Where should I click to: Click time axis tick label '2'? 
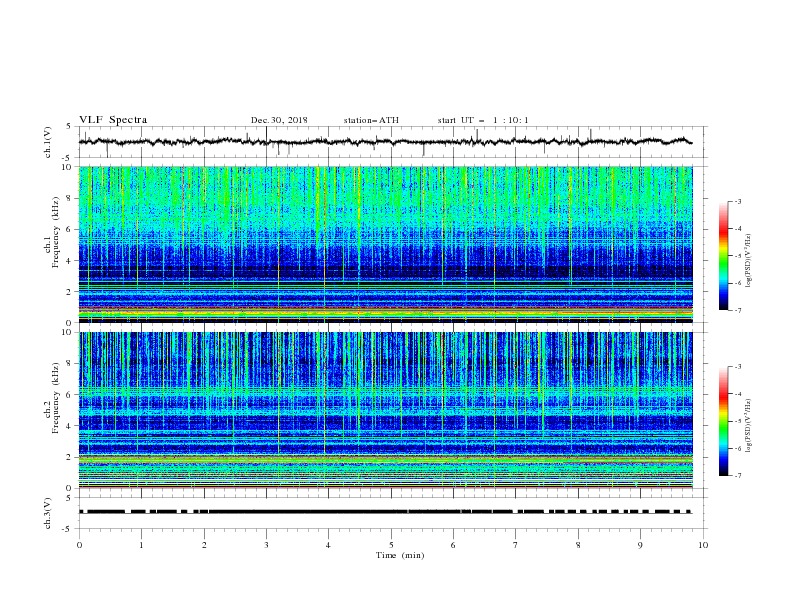[x=204, y=545]
